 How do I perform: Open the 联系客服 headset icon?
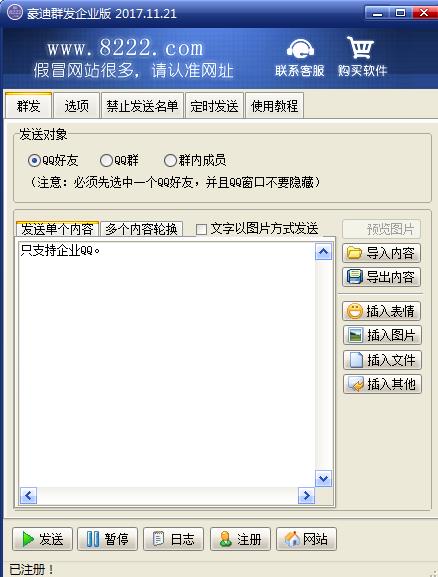(x=300, y=49)
